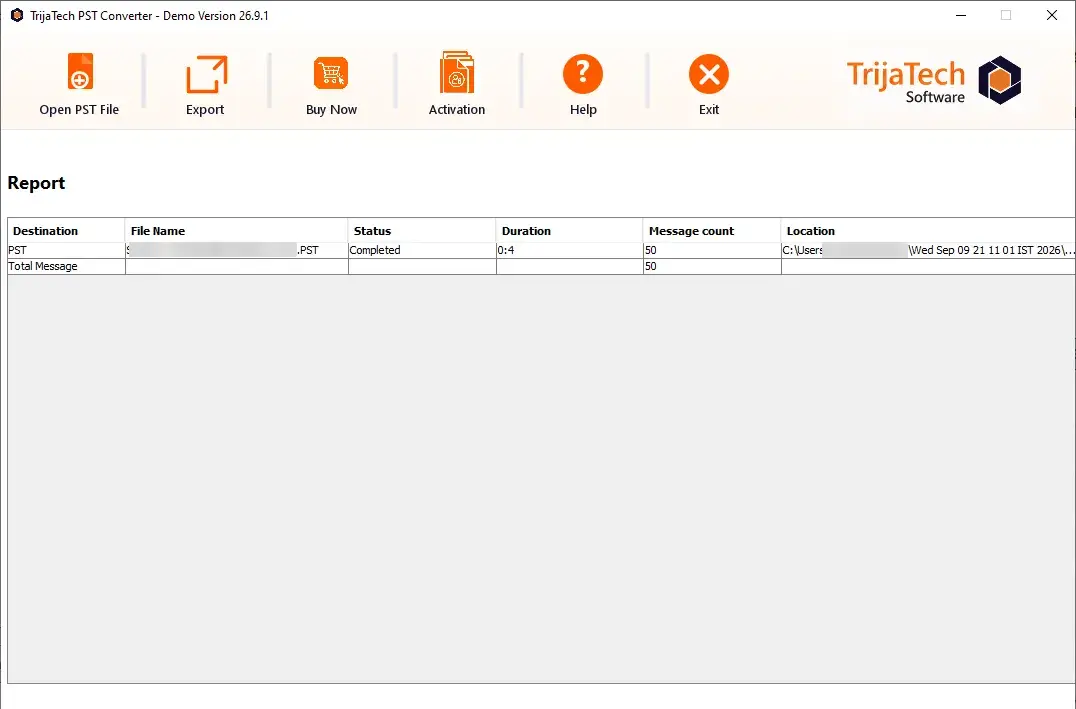Click the C:\Users location path cell
The width and height of the screenshot is (1076, 709).
coord(928,250)
